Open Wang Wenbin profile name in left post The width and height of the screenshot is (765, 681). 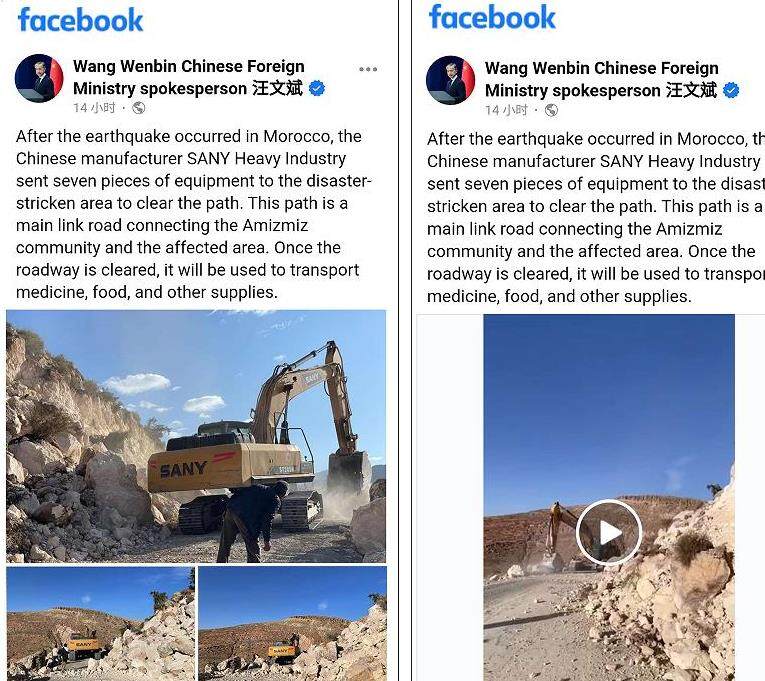188,77
